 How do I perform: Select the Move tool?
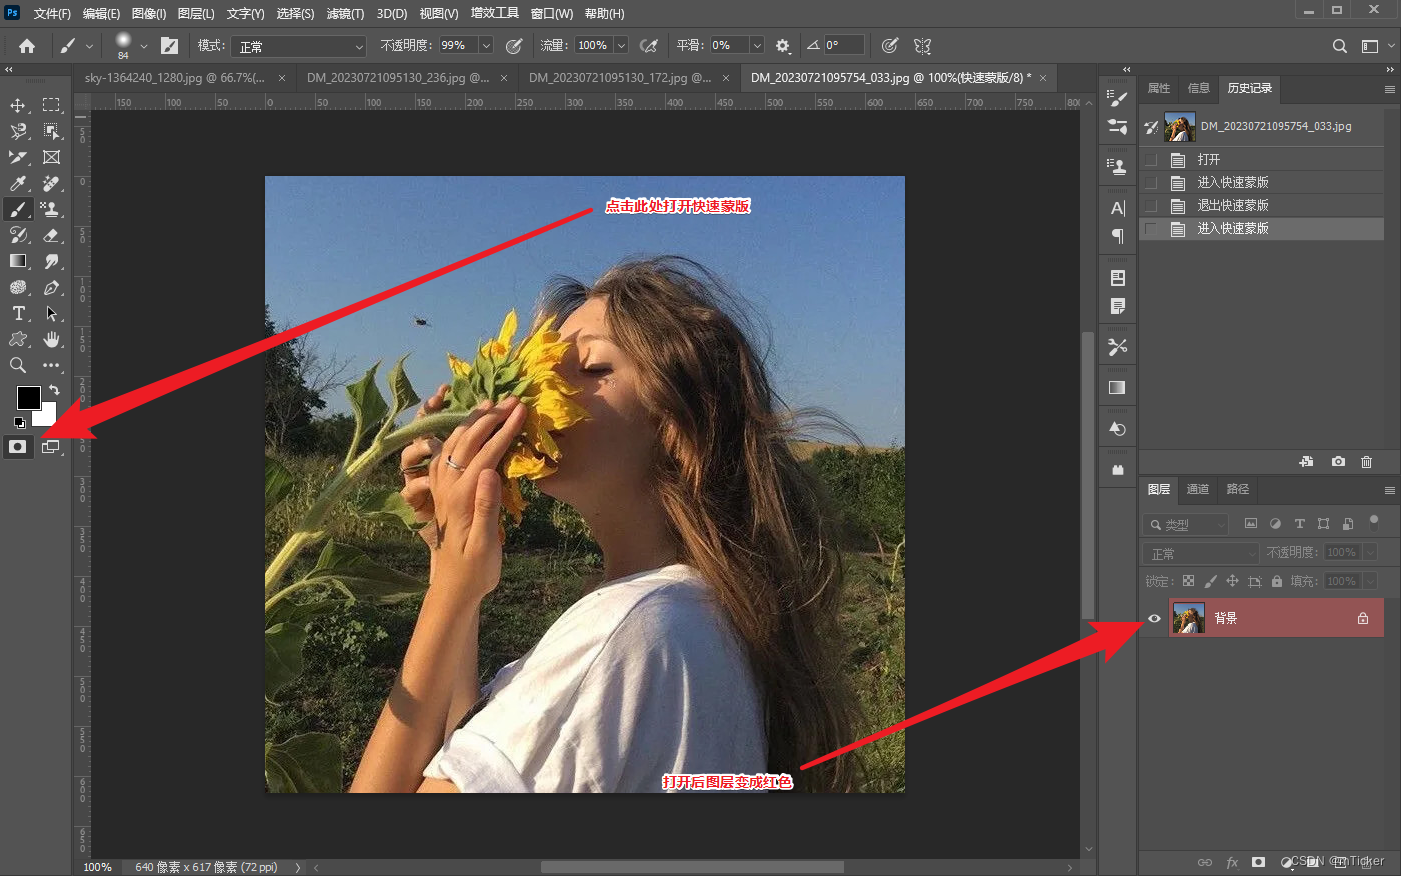18,105
